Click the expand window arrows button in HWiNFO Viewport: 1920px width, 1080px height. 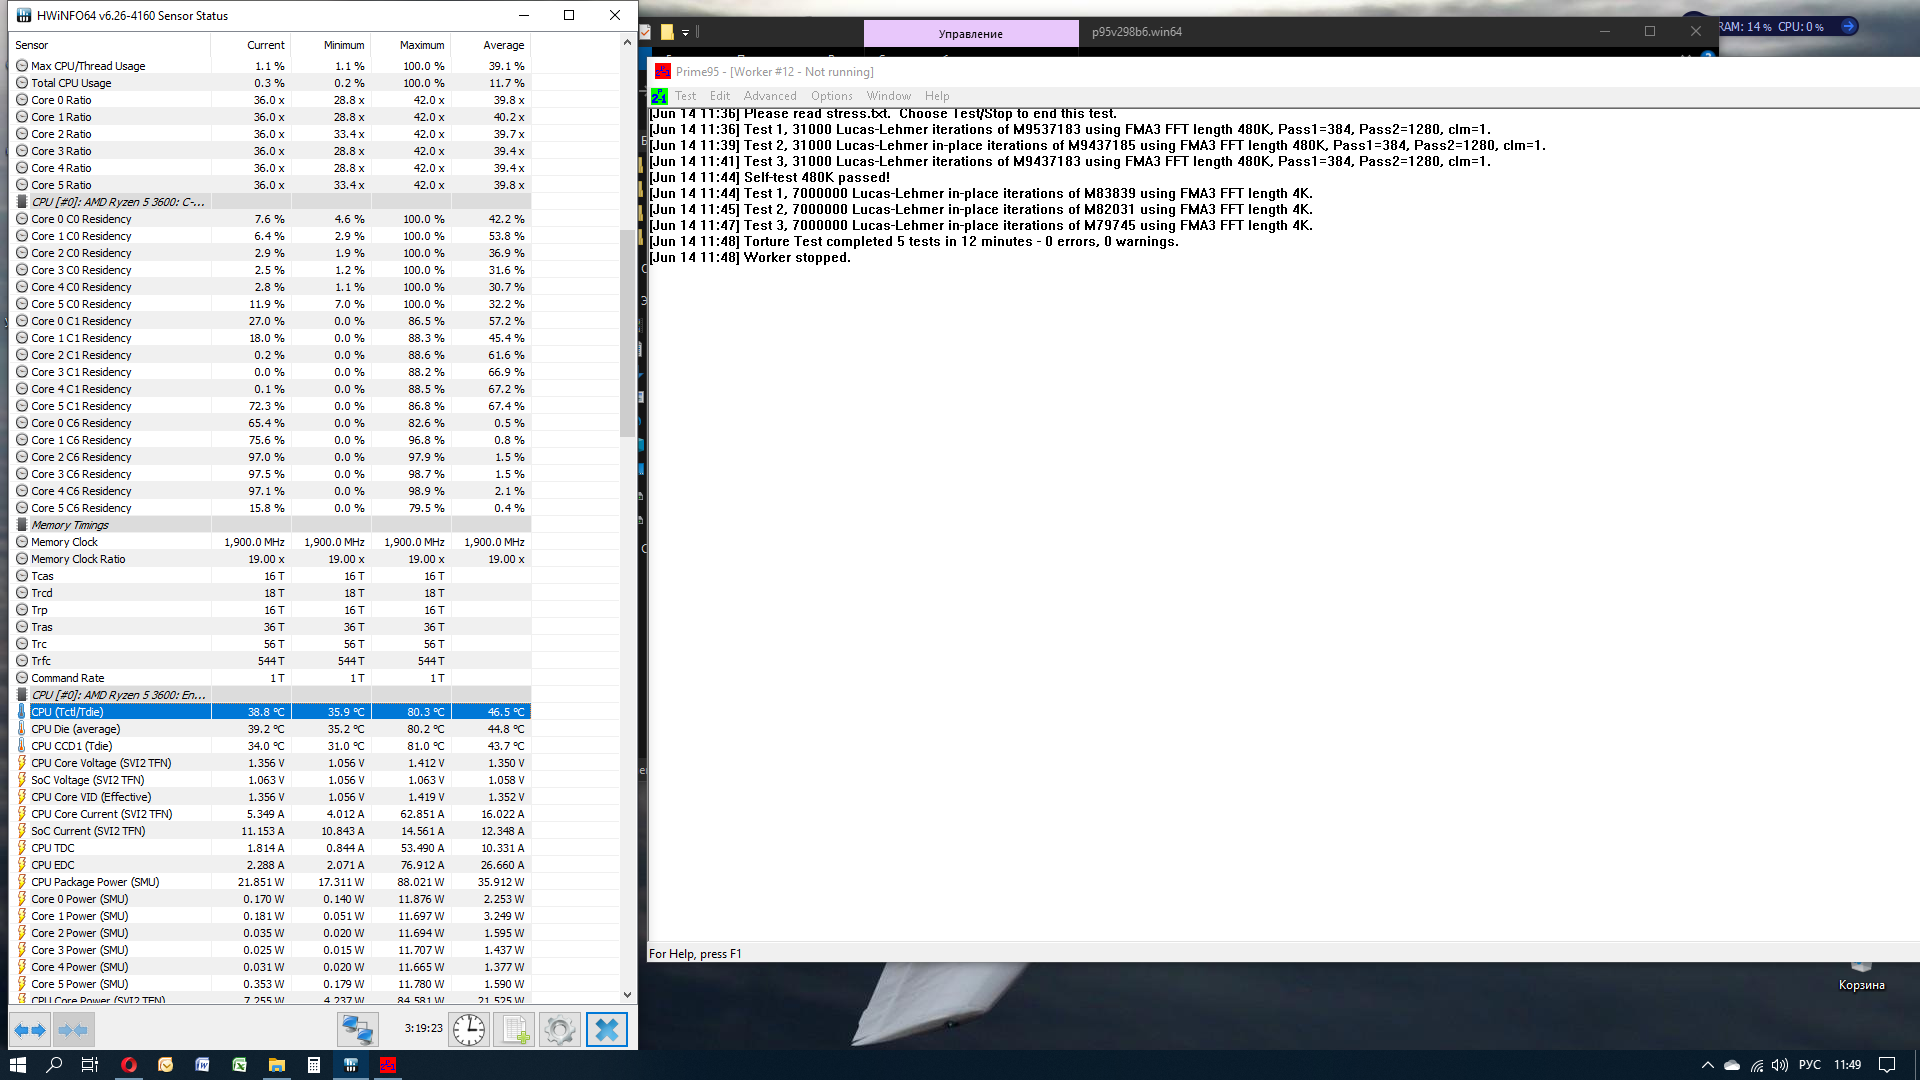point(30,1029)
